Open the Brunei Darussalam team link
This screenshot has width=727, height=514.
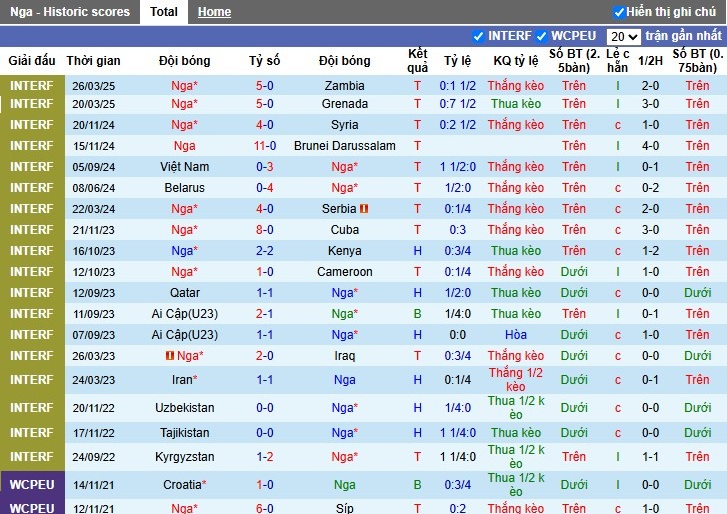click(344, 146)
